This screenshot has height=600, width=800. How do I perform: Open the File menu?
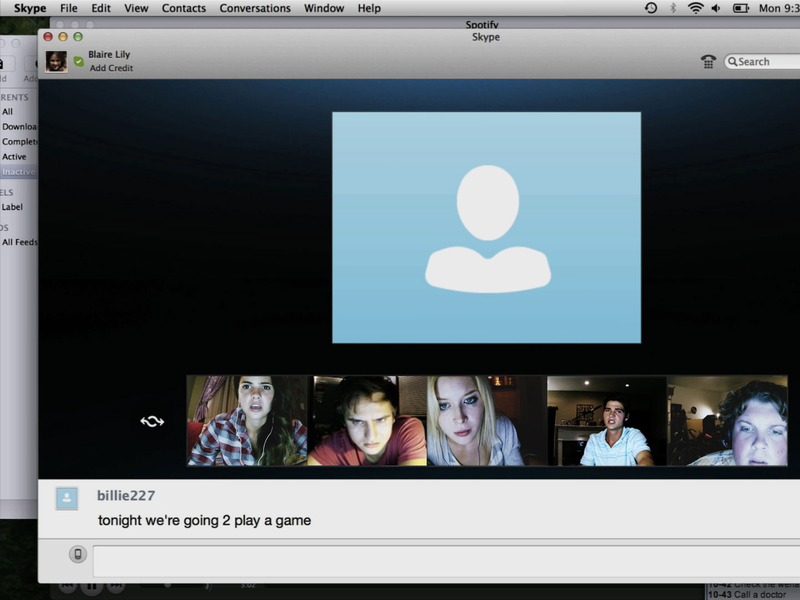(69, 8)
